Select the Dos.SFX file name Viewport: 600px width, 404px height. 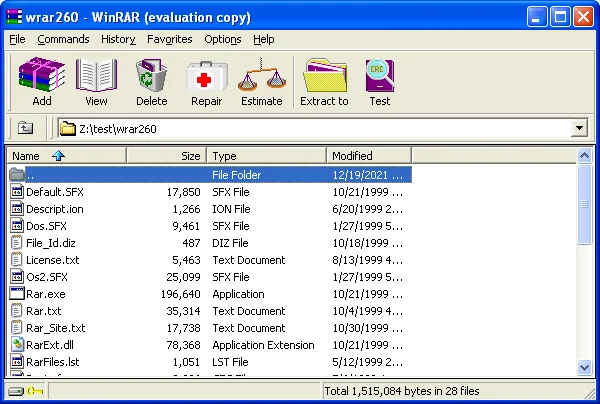(x=46, y=226)
